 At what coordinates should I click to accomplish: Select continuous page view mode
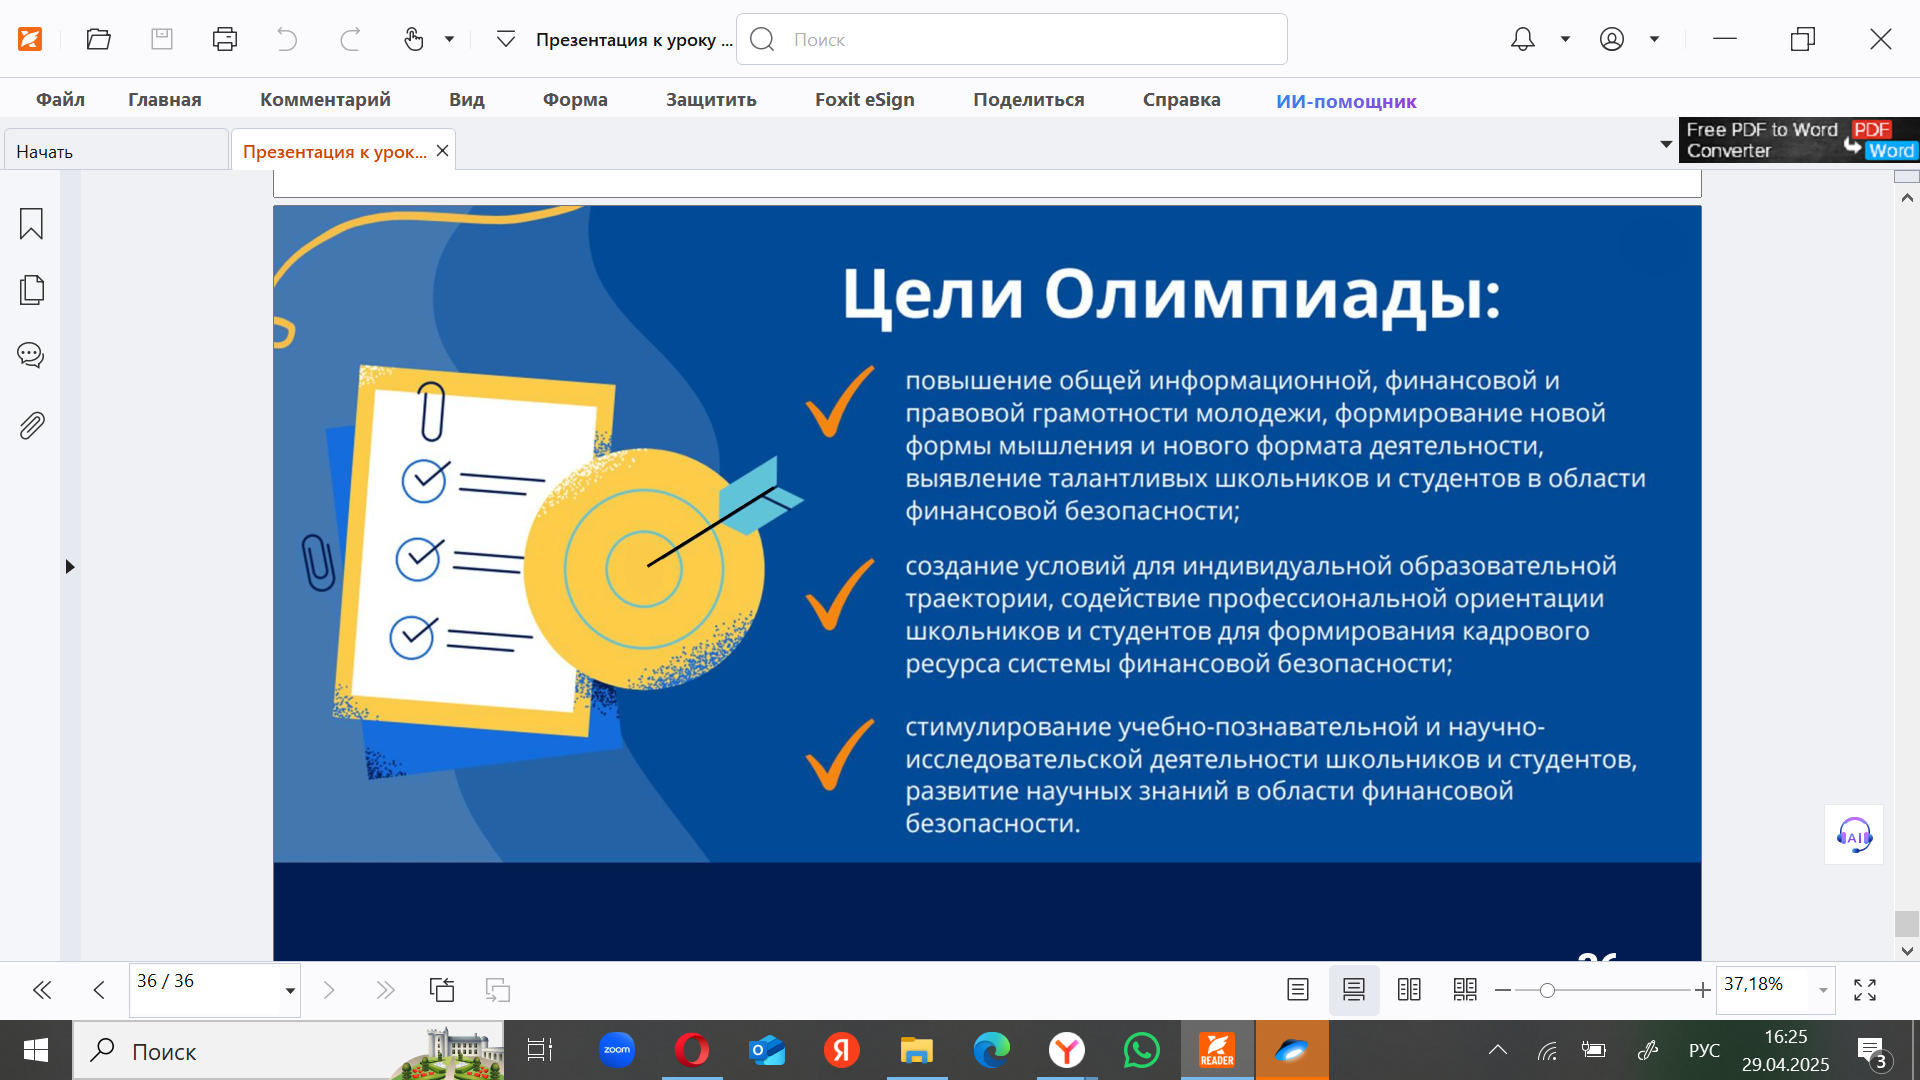tap(1354, 990)
